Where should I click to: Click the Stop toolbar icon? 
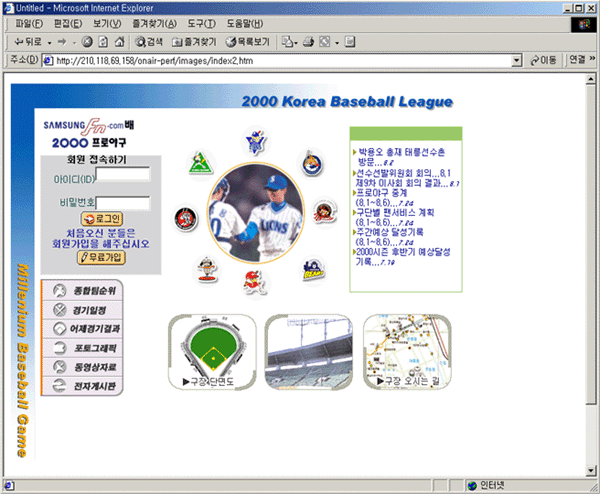pyautogui.click(x=87, y=42)
